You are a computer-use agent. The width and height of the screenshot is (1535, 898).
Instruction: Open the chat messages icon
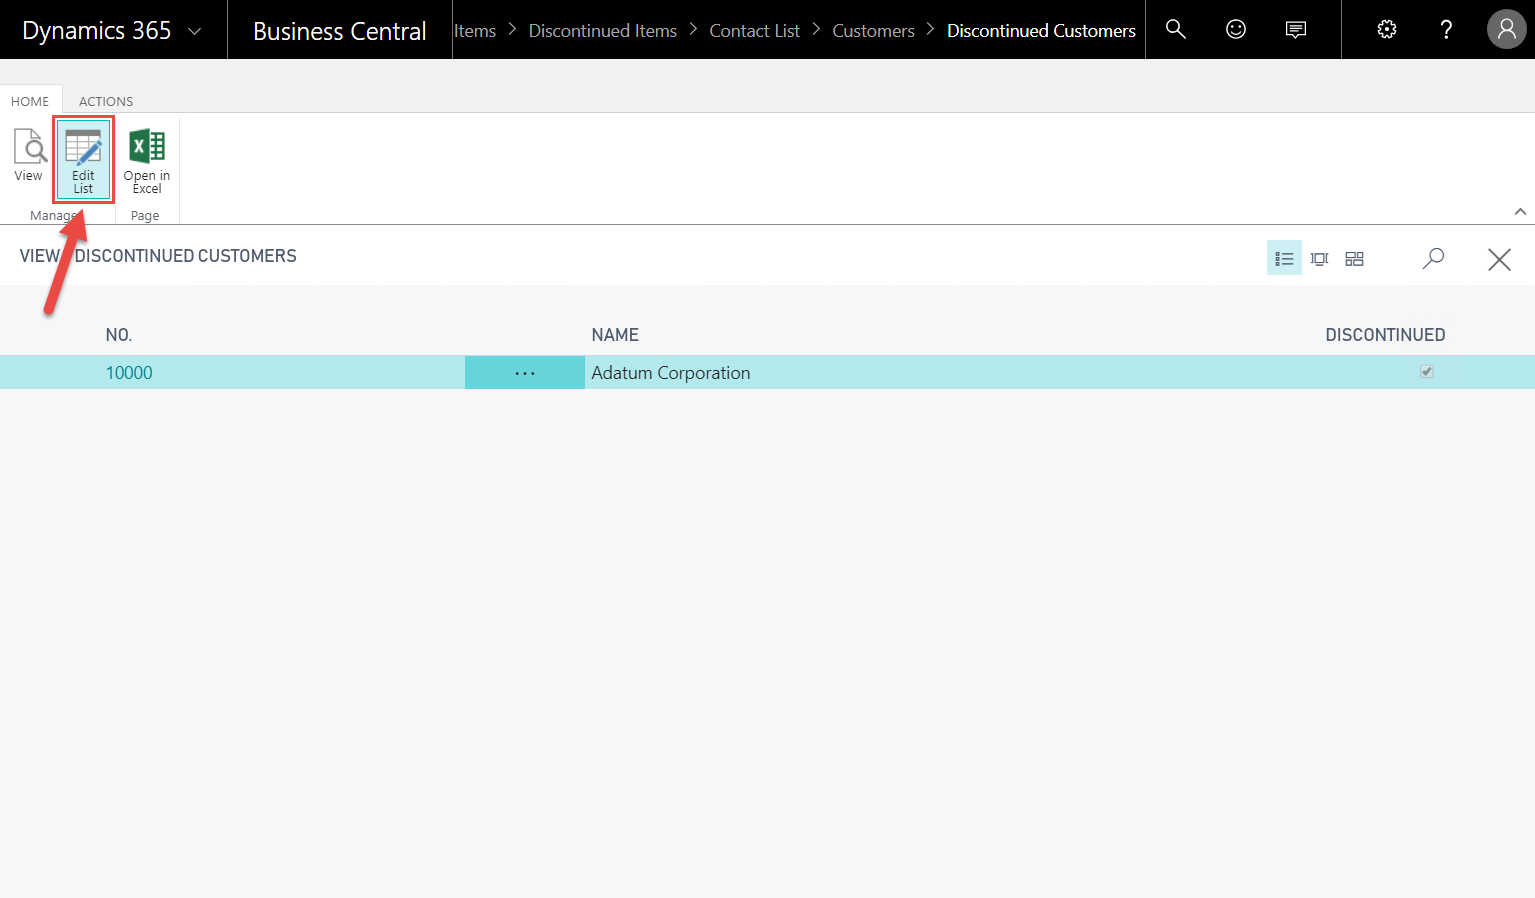click(1296, 30)
